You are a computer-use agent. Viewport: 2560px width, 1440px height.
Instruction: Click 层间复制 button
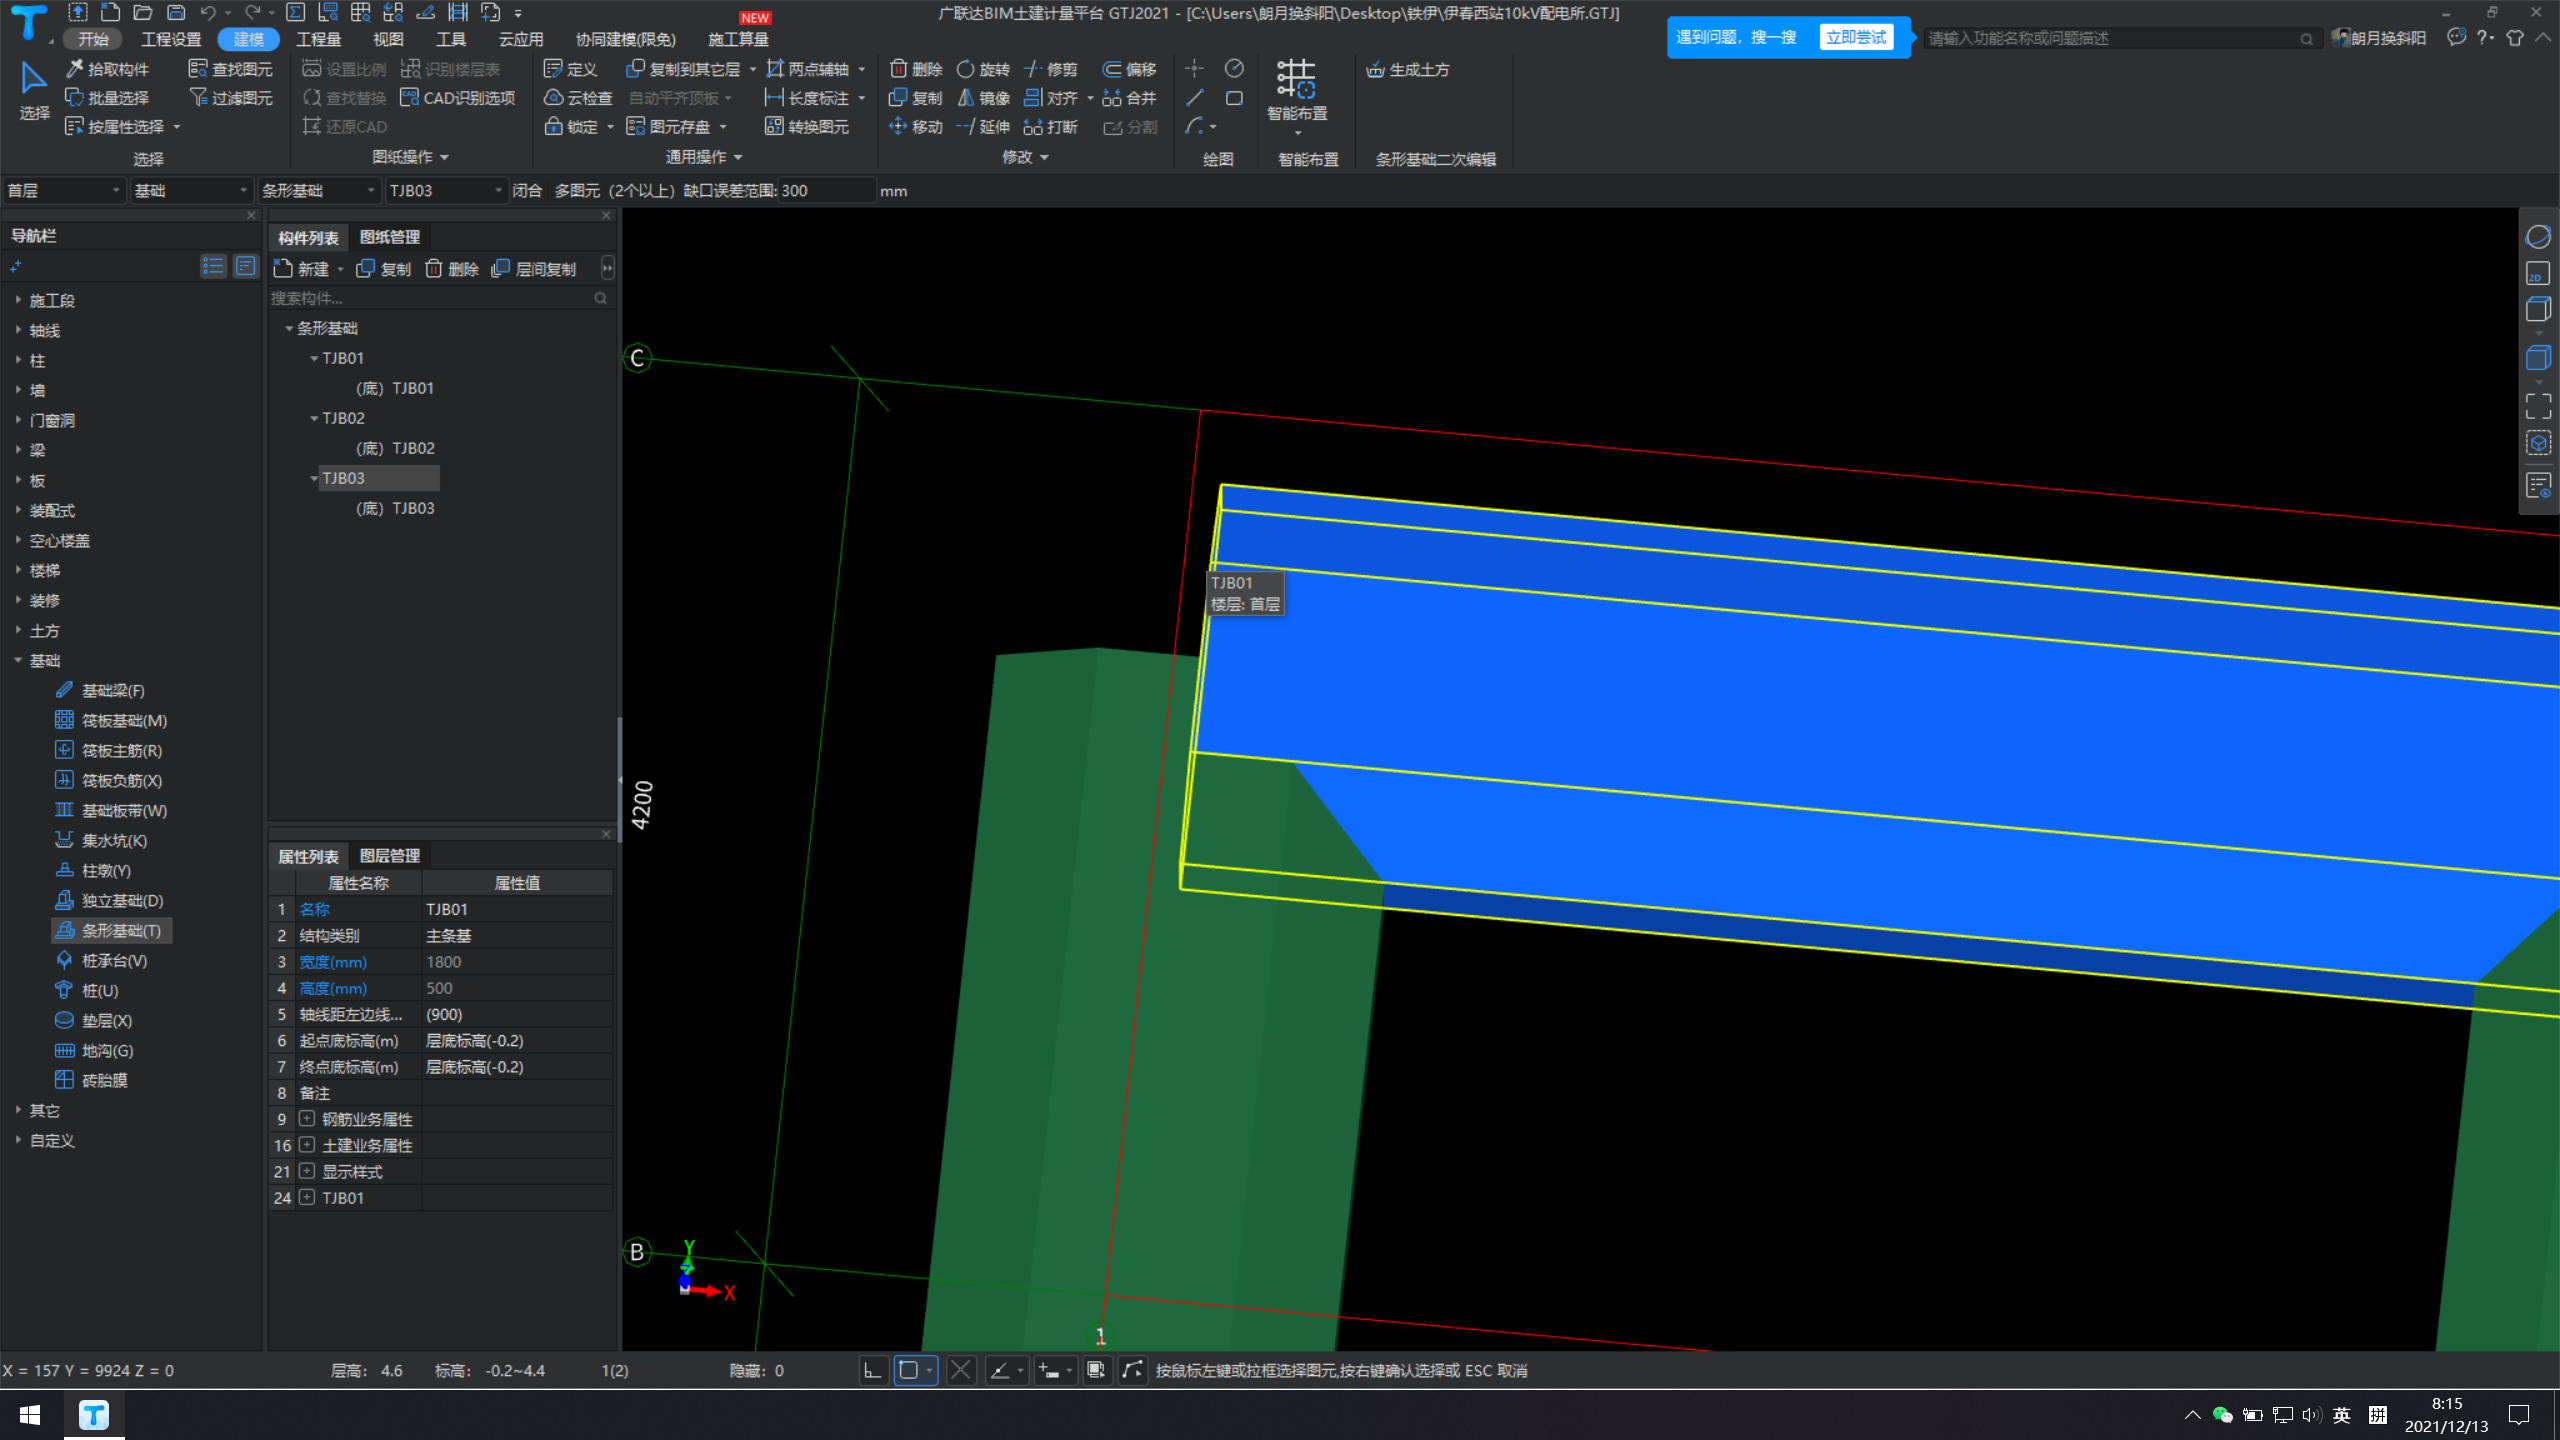click(x=535, y=269)
